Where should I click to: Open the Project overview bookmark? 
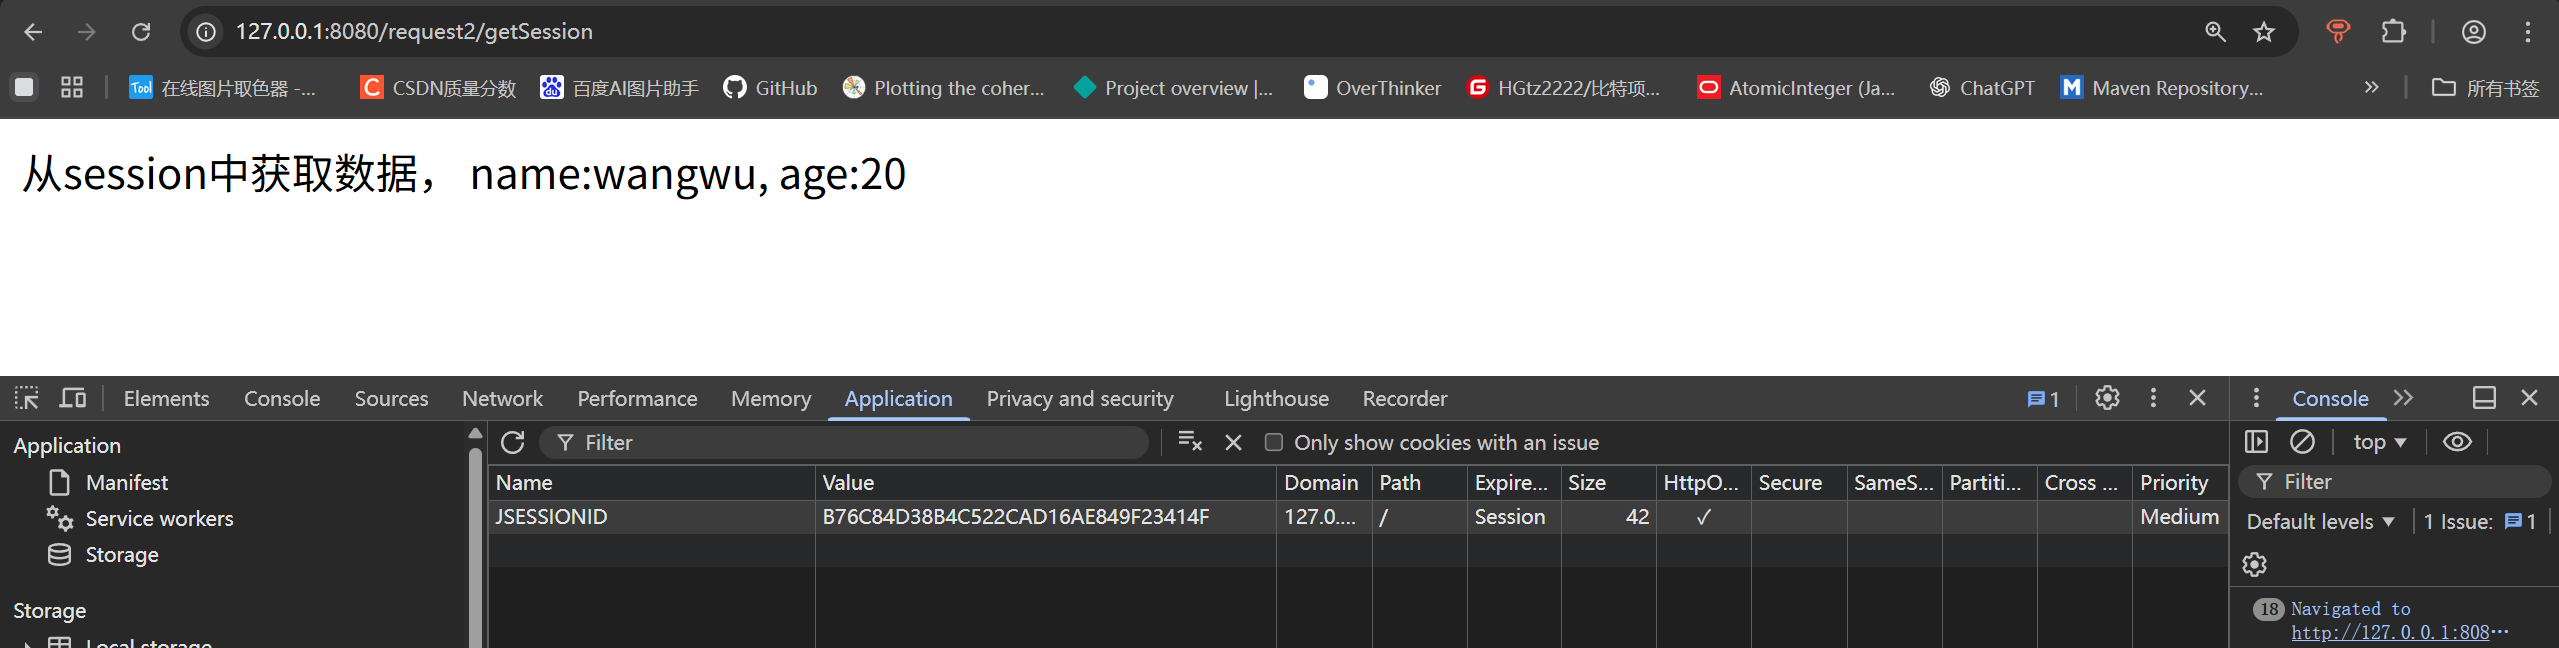click(1173, 88)
